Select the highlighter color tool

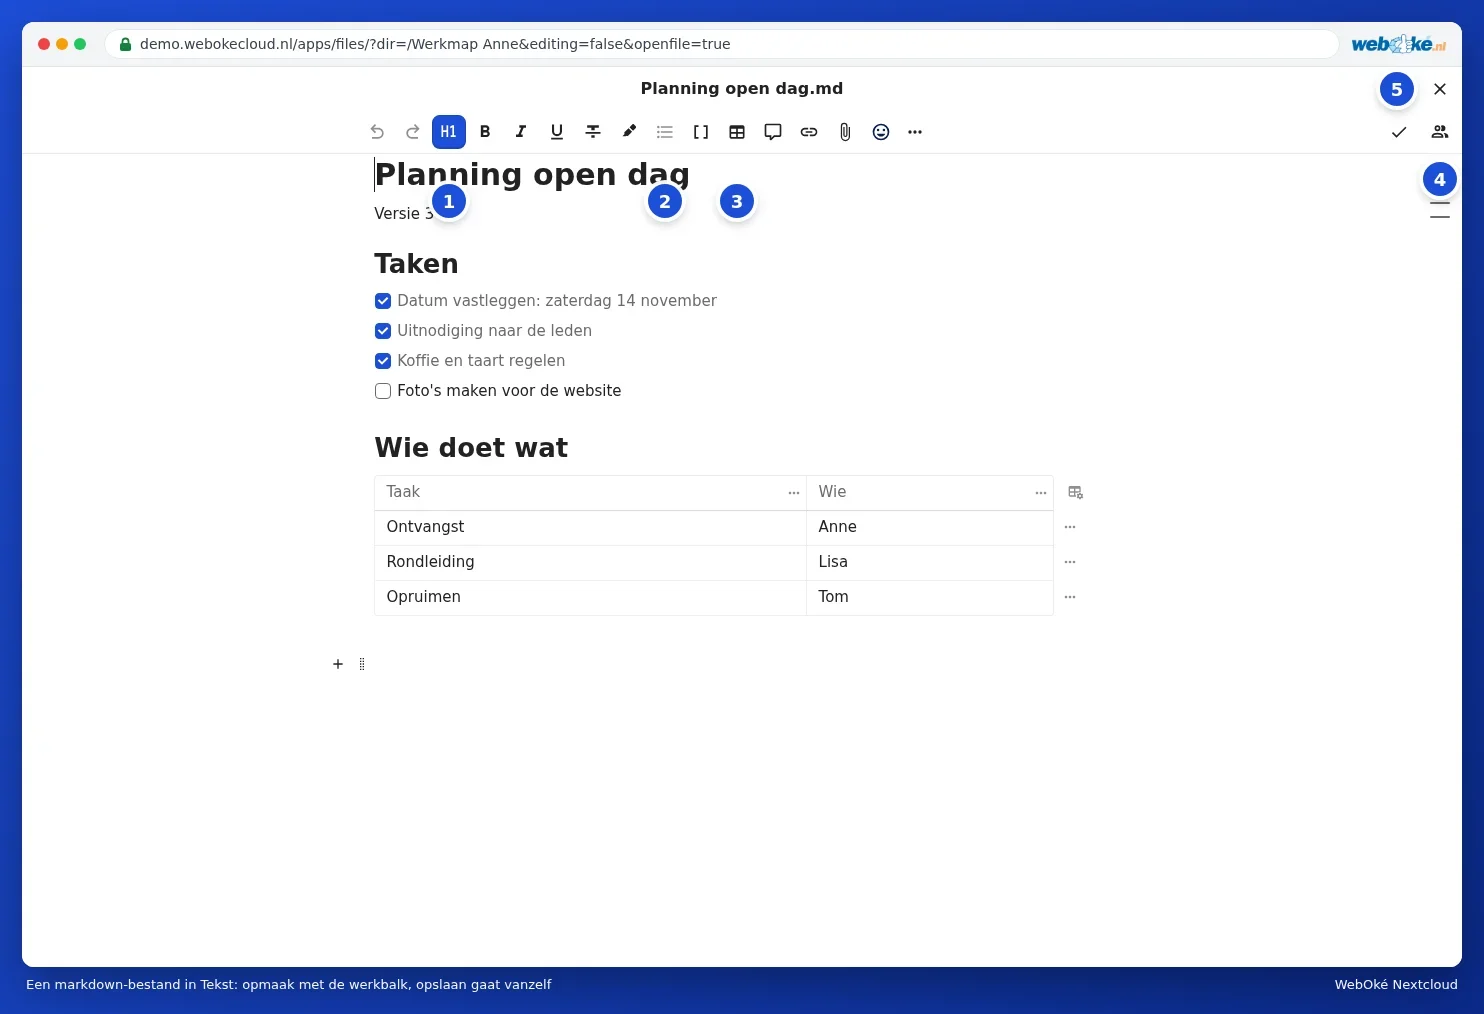tap(629, 132)
